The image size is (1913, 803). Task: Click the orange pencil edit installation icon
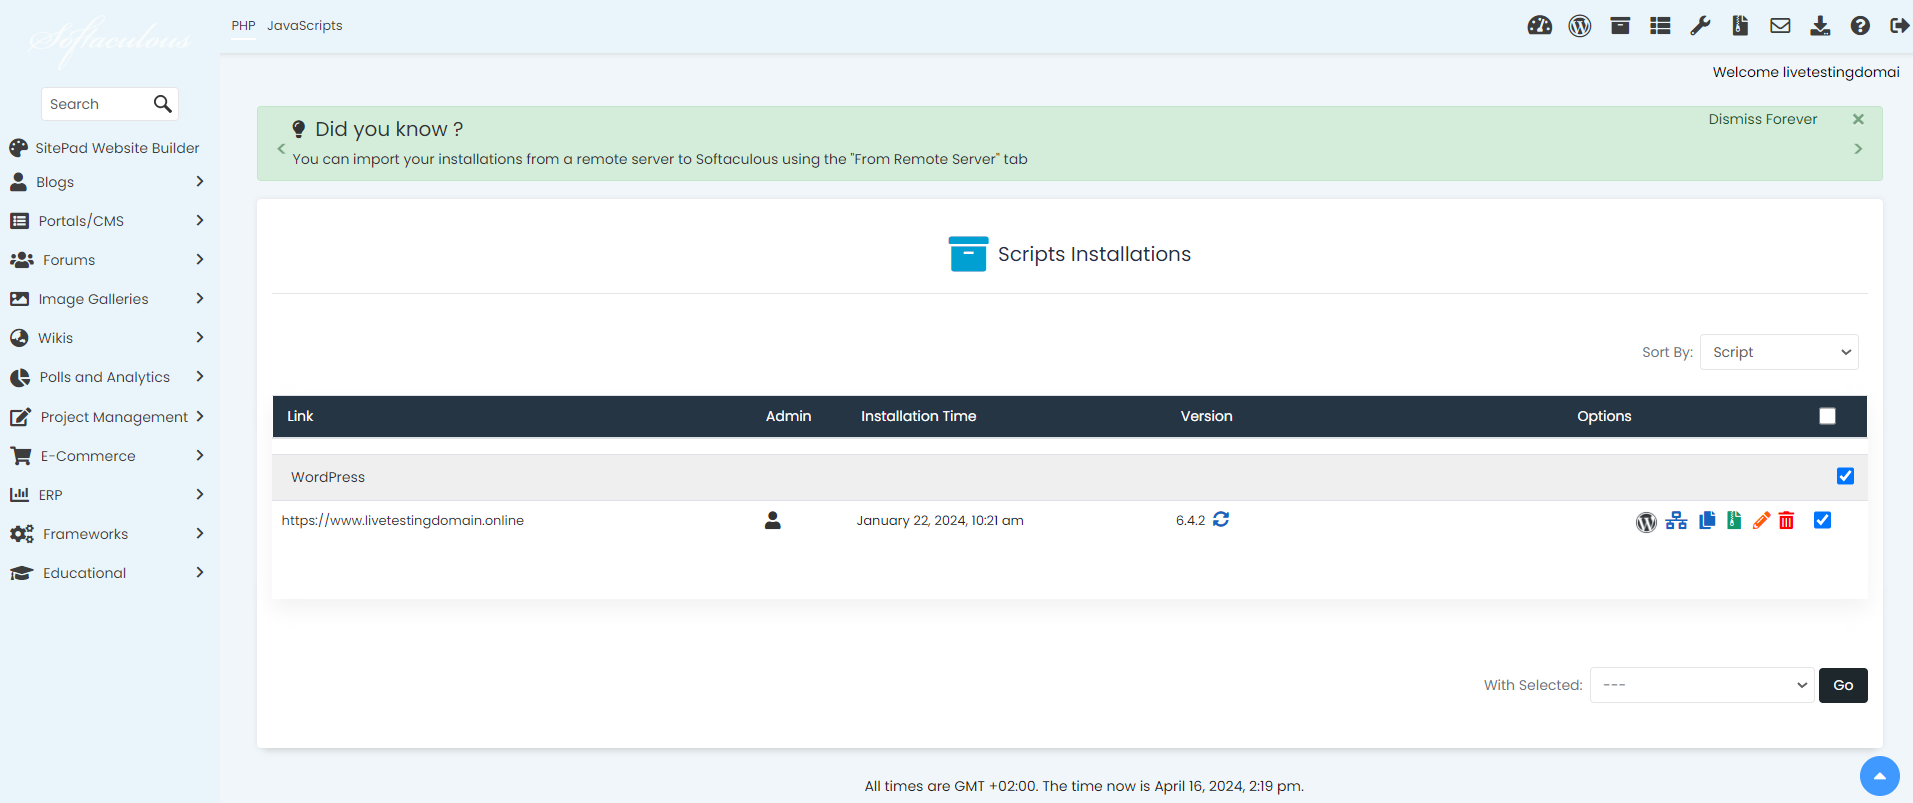point(1761,521)
